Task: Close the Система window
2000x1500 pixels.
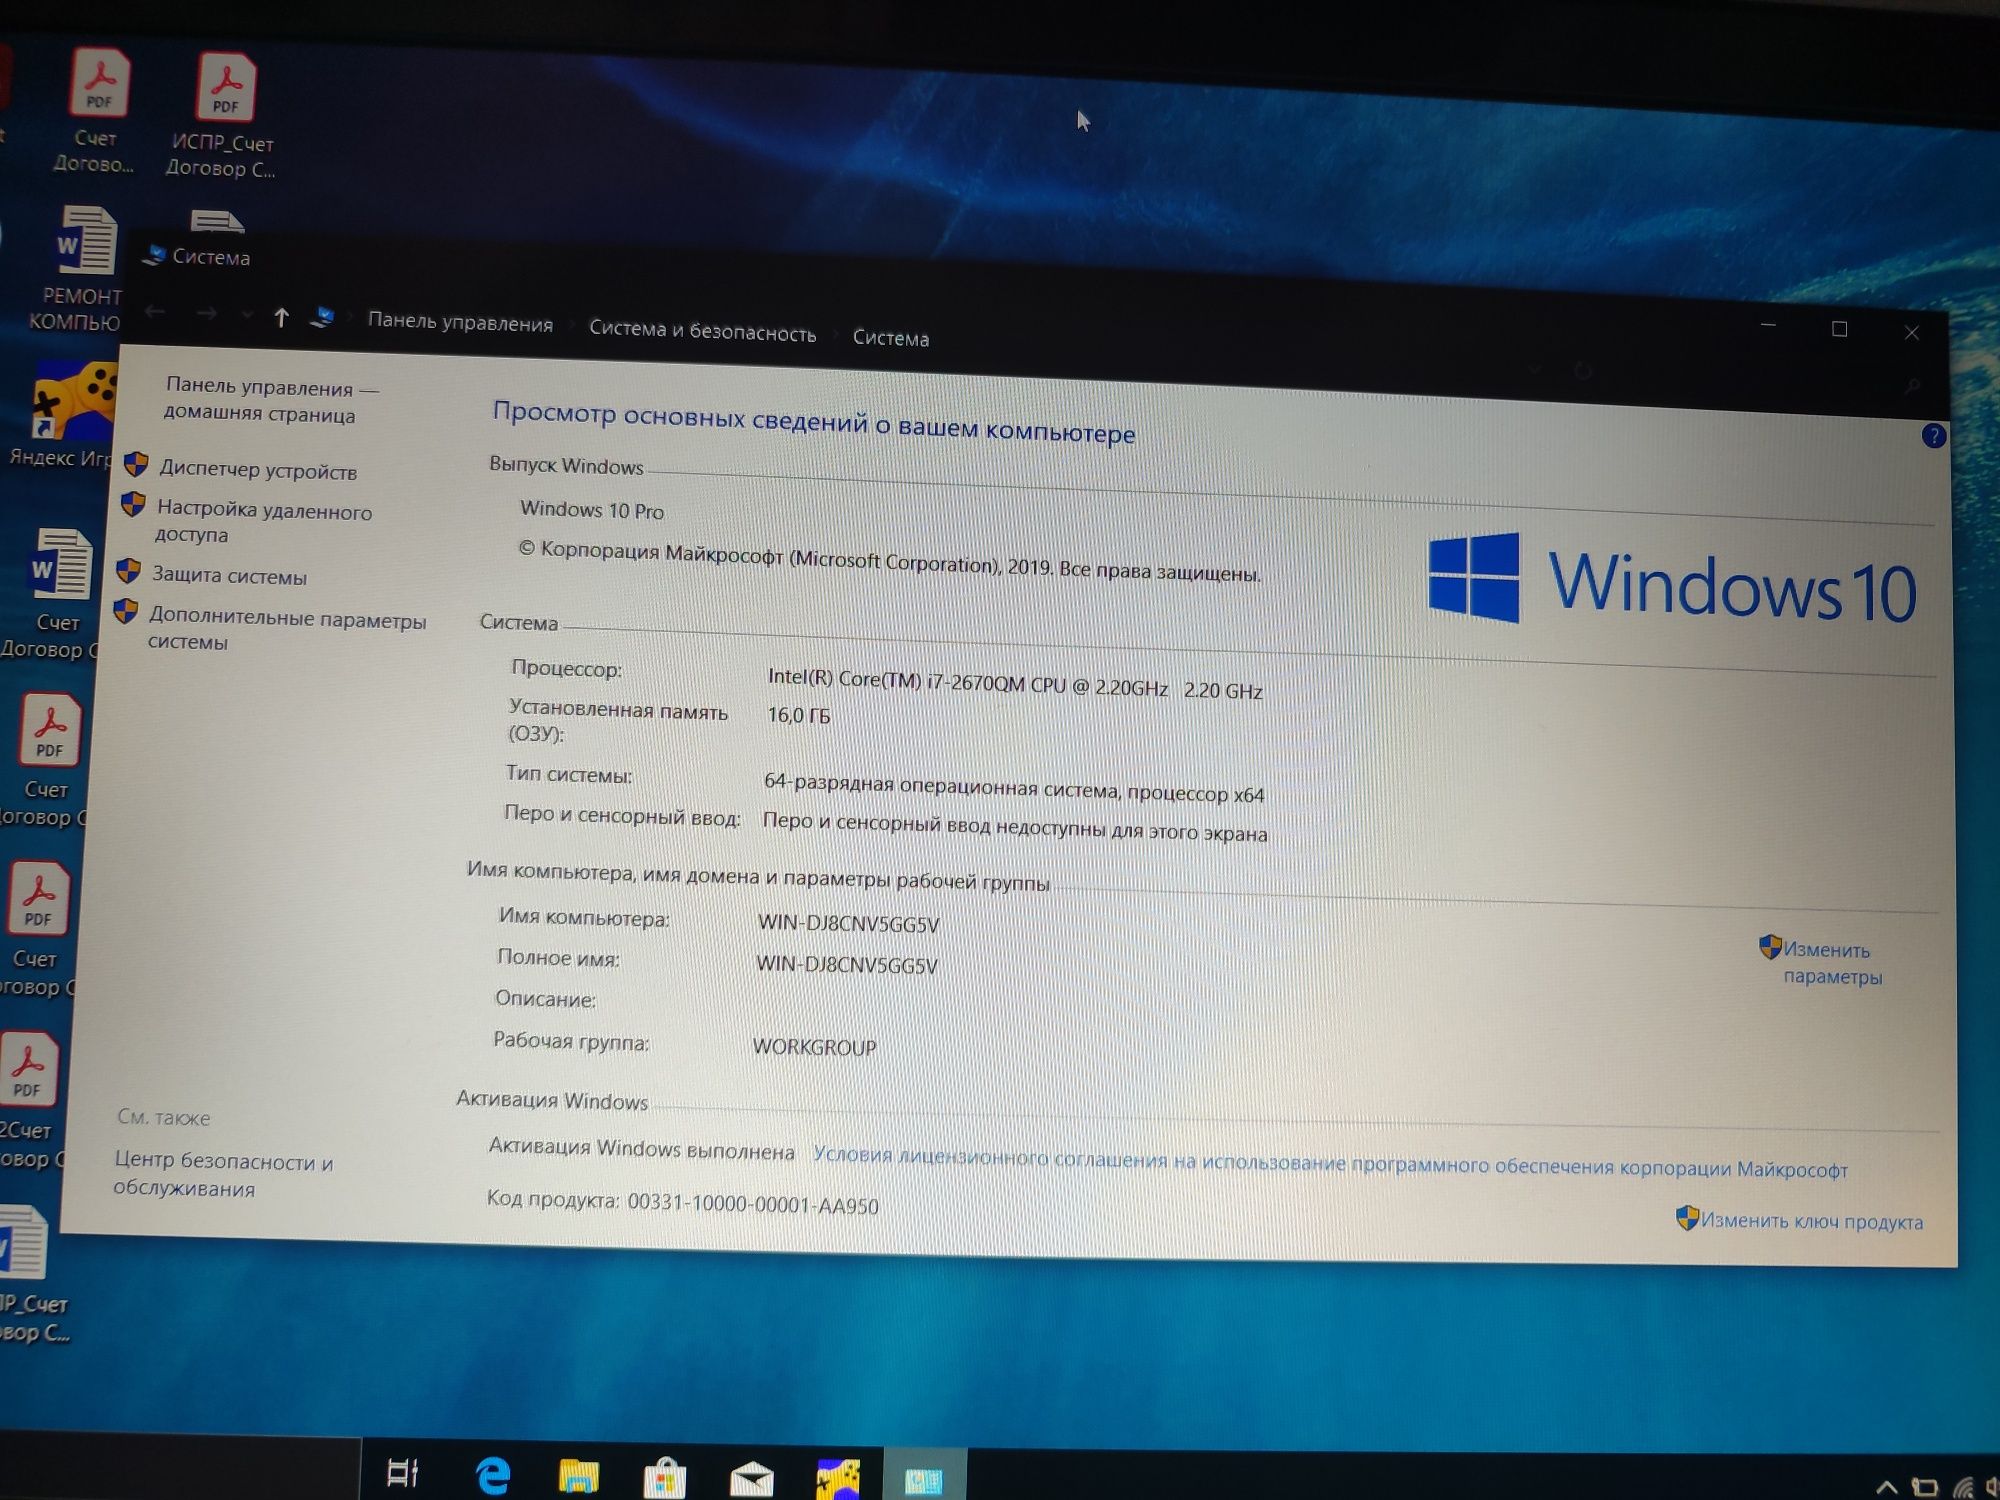Action: pyautogui.click(x=1911, y=333)
